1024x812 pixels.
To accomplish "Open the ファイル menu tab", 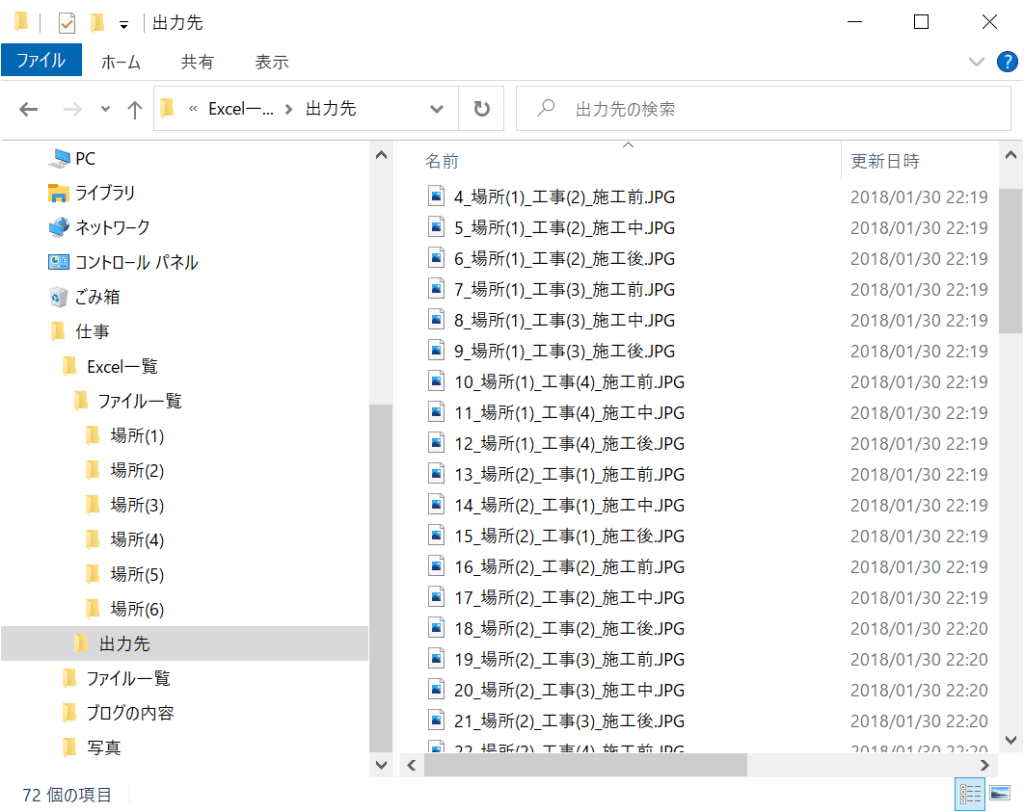I will click(x=41, y=61).
